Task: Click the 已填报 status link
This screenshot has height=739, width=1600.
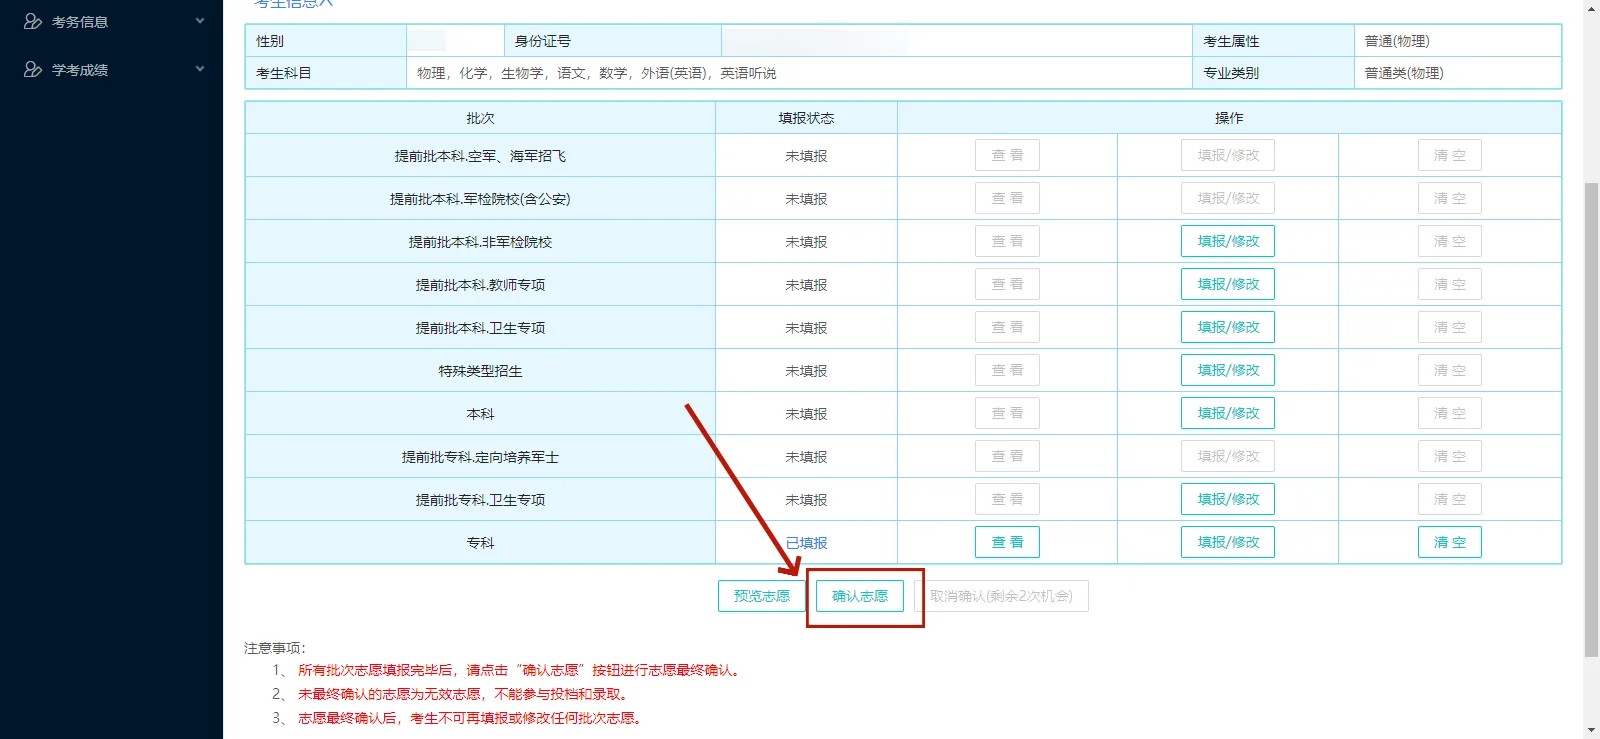Action: coord(806,543)
